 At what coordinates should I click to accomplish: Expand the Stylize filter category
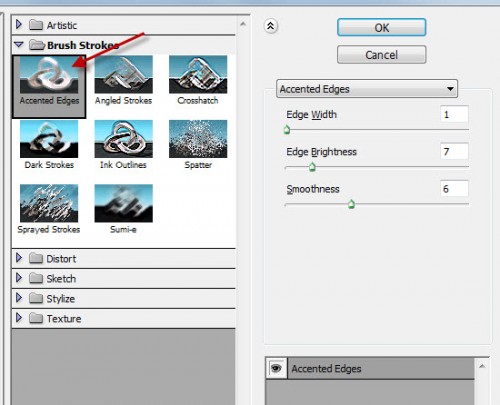pos(19,298)
